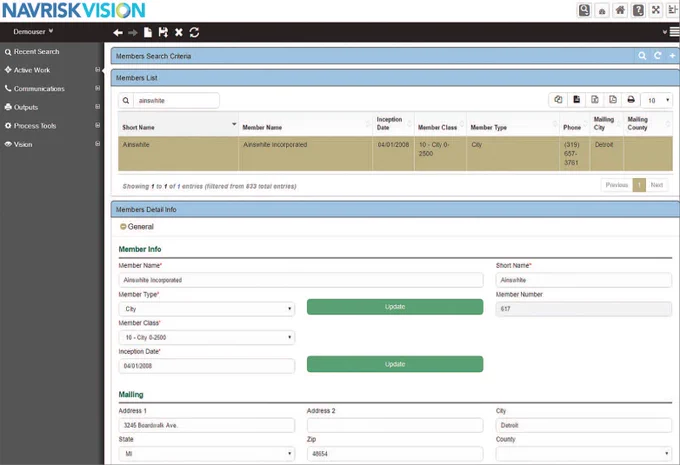Click the mailing City field showing Detroit

(584, 425)
